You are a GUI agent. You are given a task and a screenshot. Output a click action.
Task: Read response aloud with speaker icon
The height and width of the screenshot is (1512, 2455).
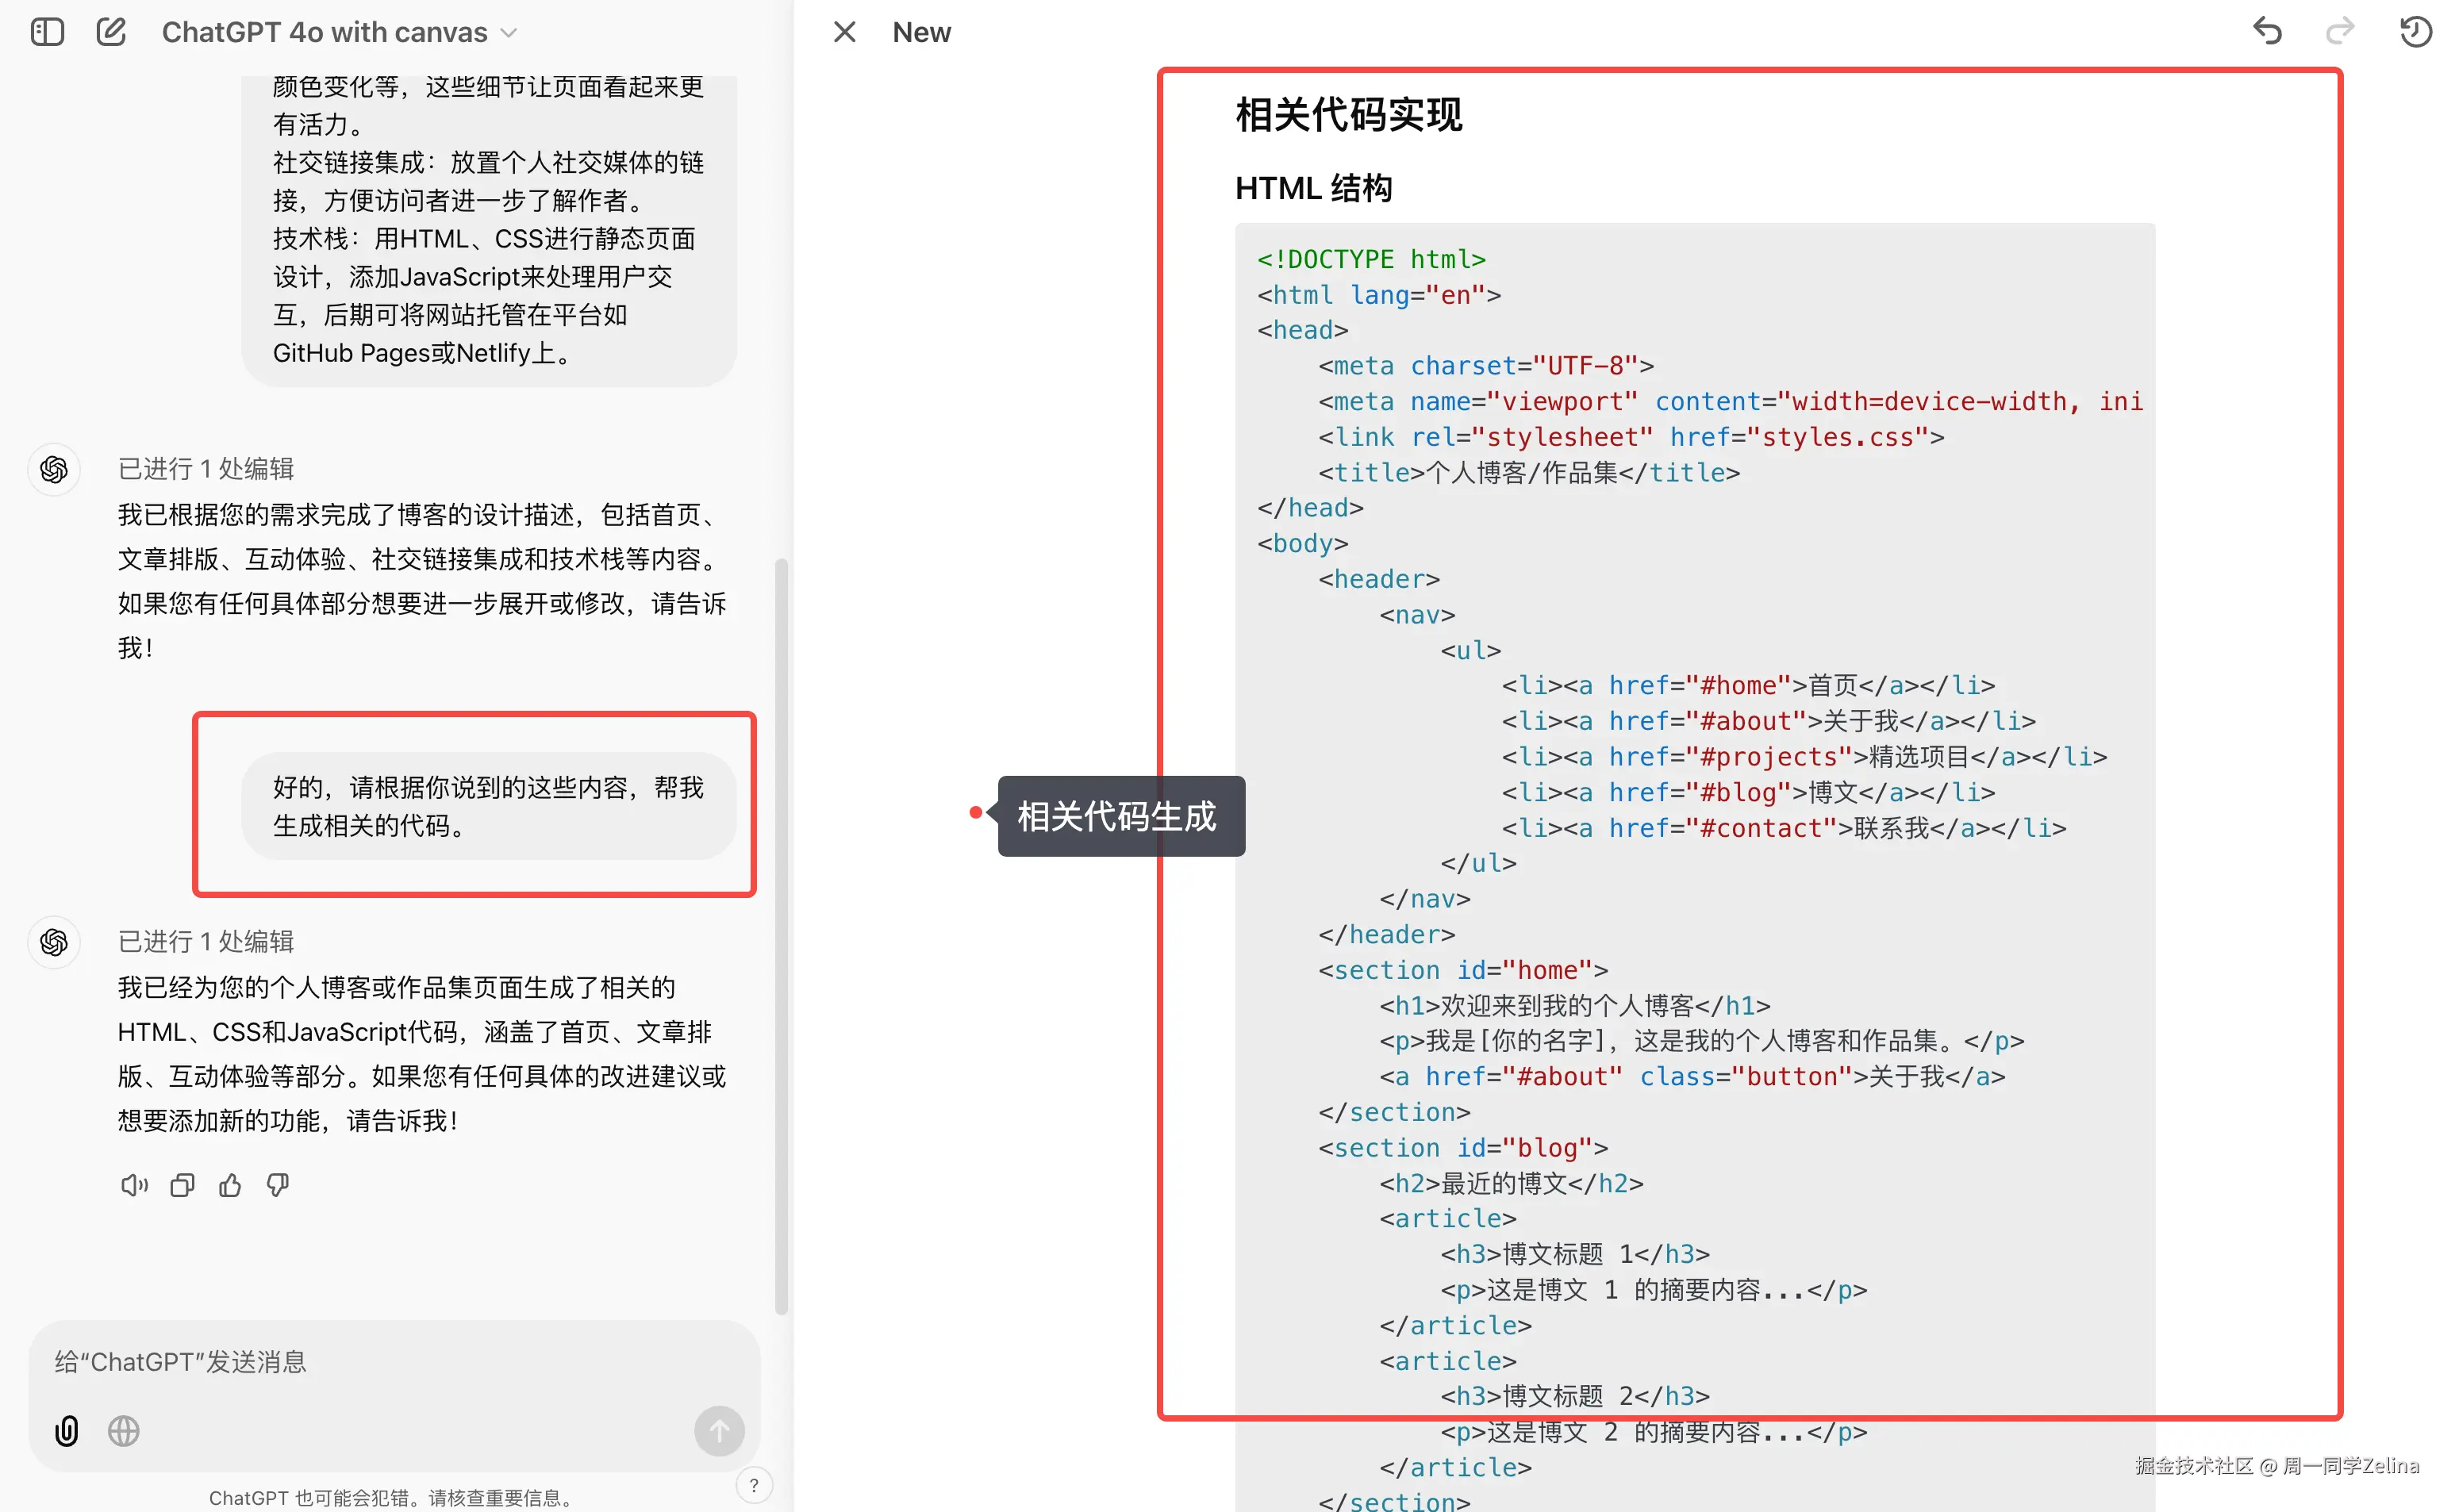click(133, 1184)
